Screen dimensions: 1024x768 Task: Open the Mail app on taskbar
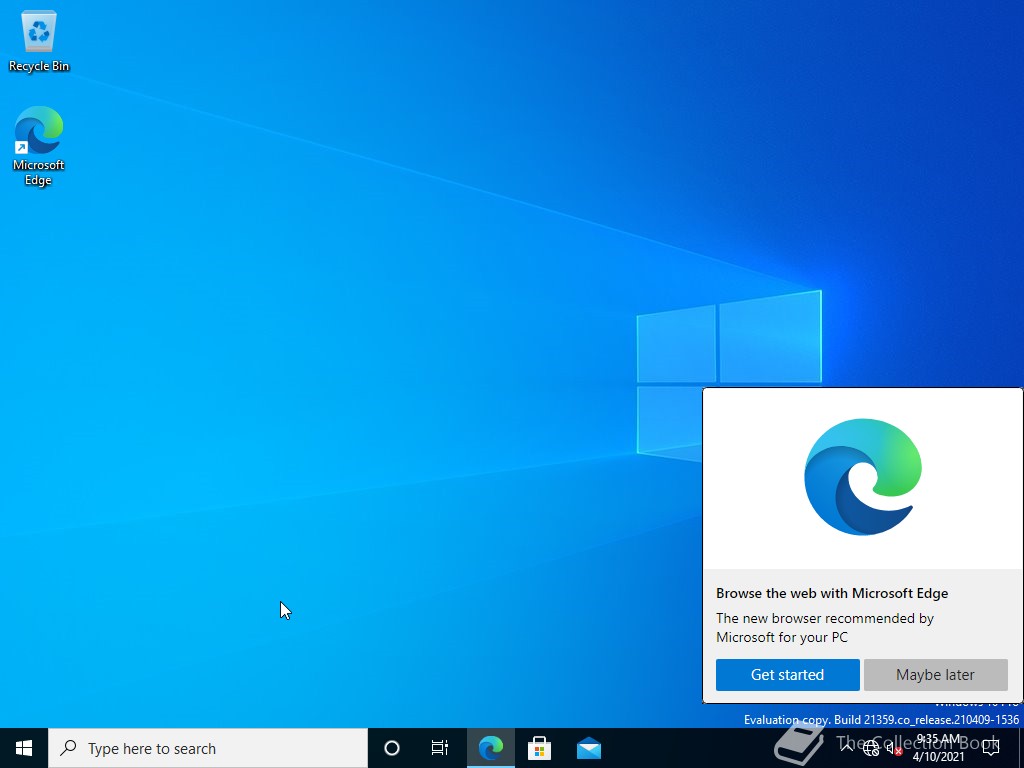[x=588, y=748]
